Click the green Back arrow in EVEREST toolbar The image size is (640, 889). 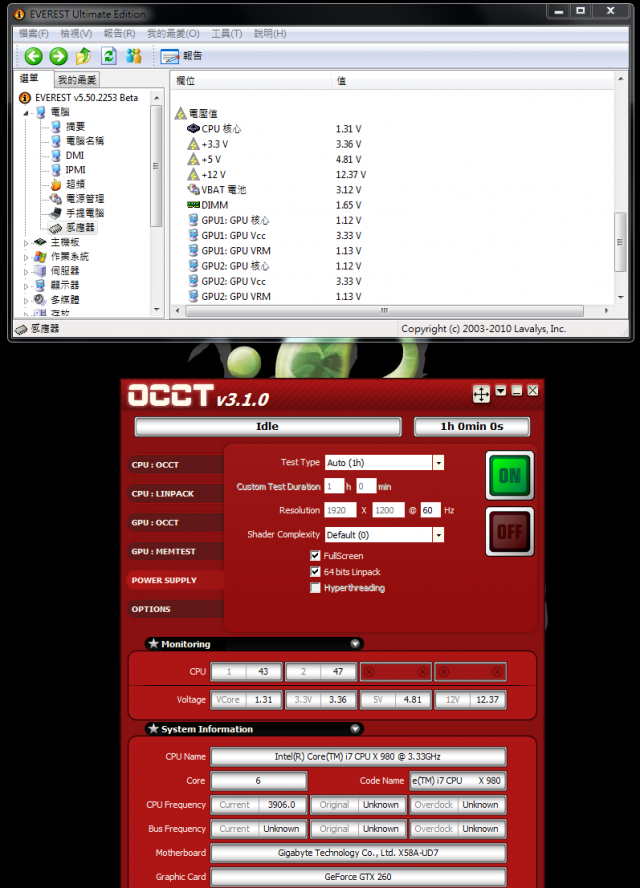point(33,56)
